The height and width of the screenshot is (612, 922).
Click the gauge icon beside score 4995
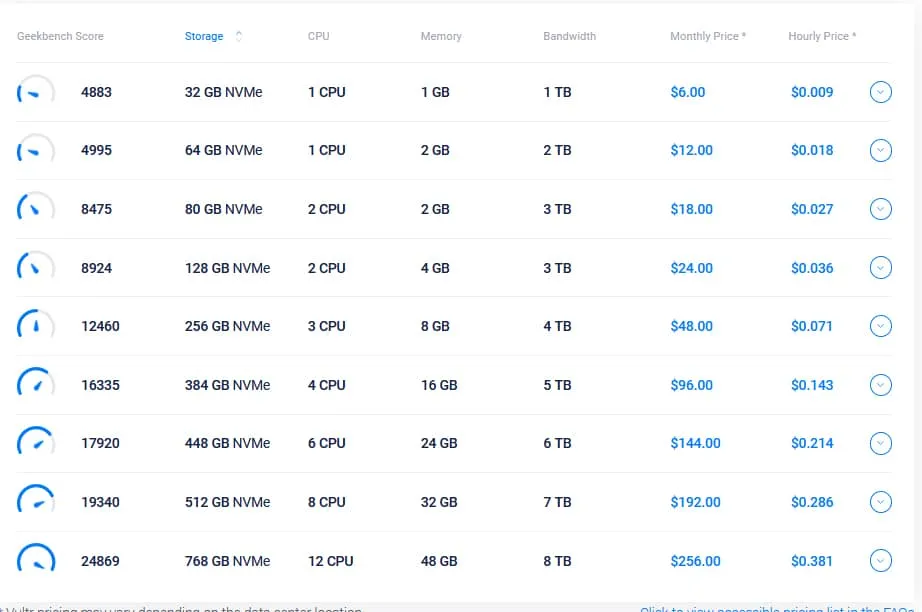click(36, 151)
